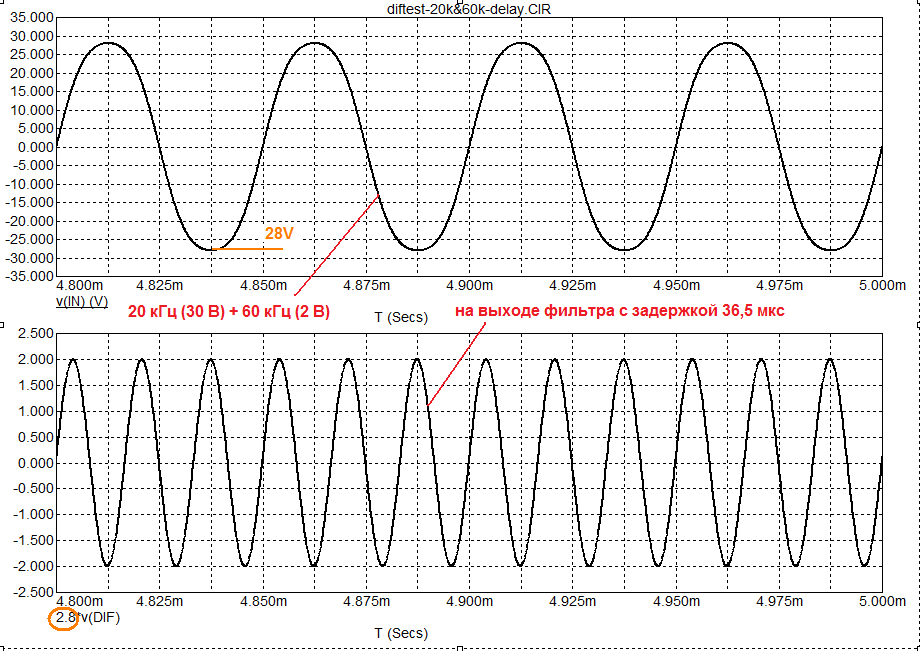Click 4.900m on the v(DIF) time axis
Screen dimensions: 920x651
click(x=470, y=601)
